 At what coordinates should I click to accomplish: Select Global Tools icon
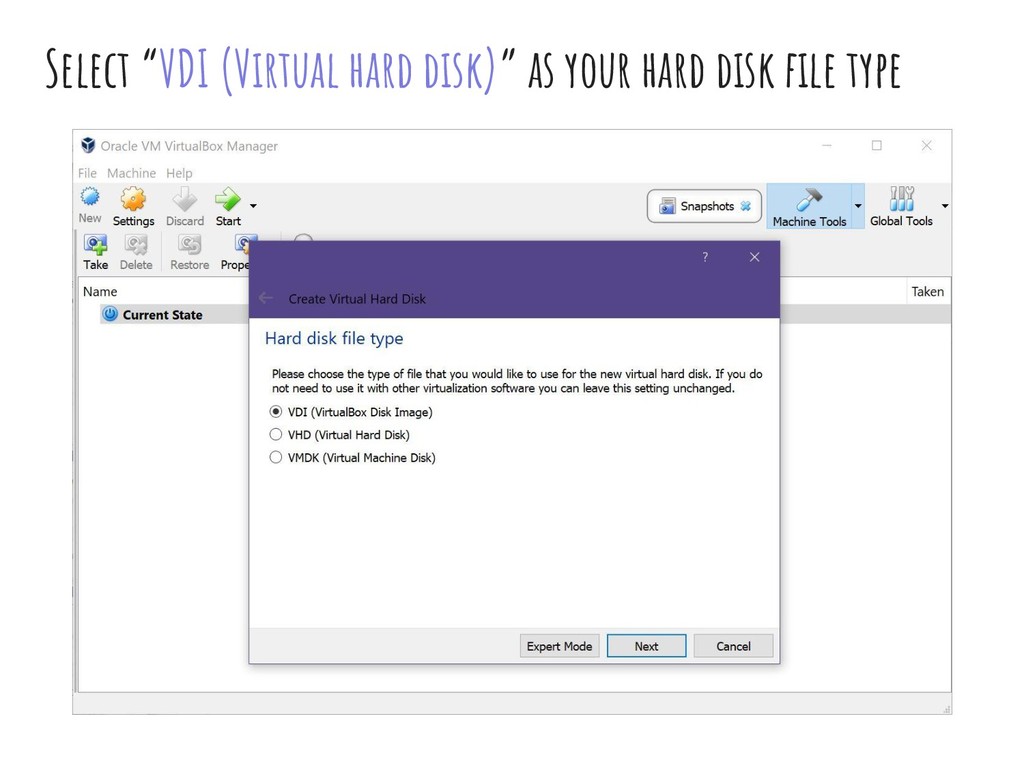click(x=901, y=199)
